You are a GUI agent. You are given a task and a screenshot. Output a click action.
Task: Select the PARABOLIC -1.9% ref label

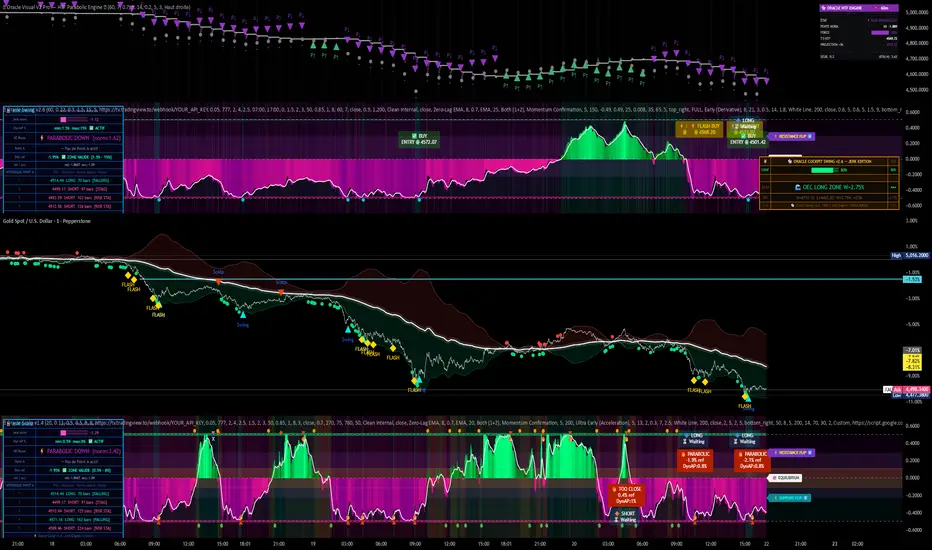tap(695, 460)
